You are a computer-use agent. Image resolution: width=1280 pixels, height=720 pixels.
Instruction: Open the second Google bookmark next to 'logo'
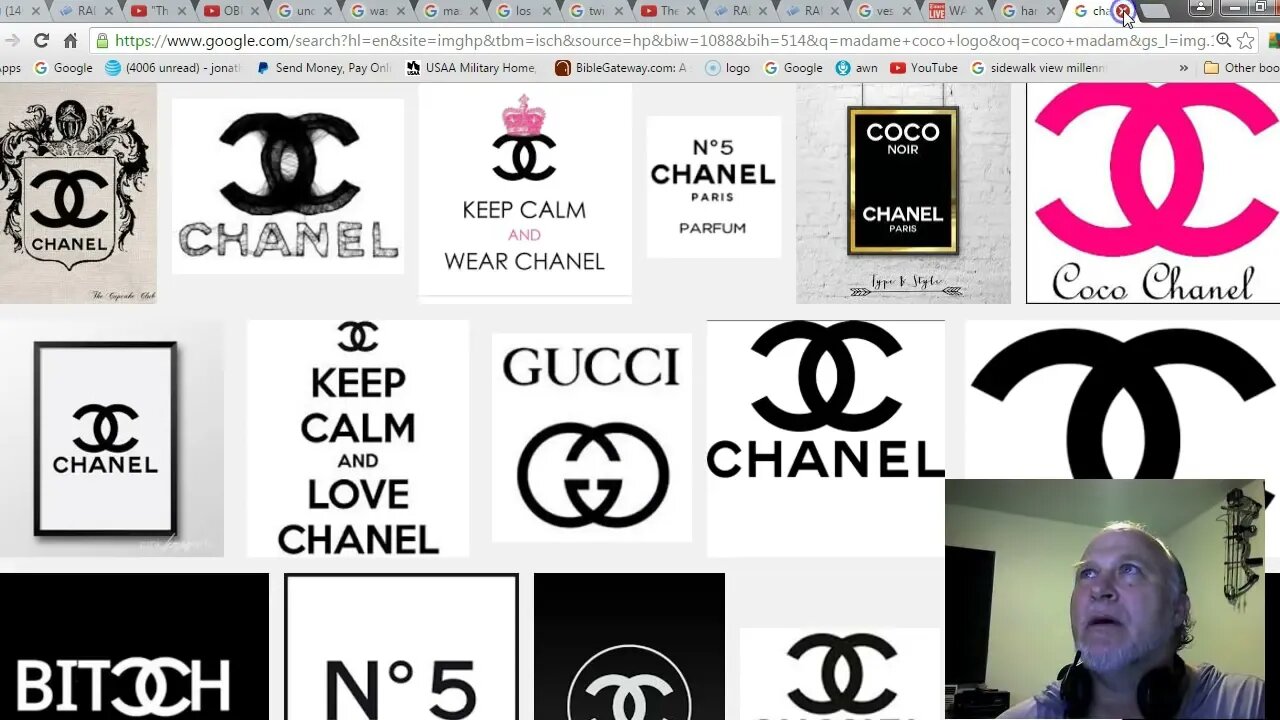tap(794, 68)
